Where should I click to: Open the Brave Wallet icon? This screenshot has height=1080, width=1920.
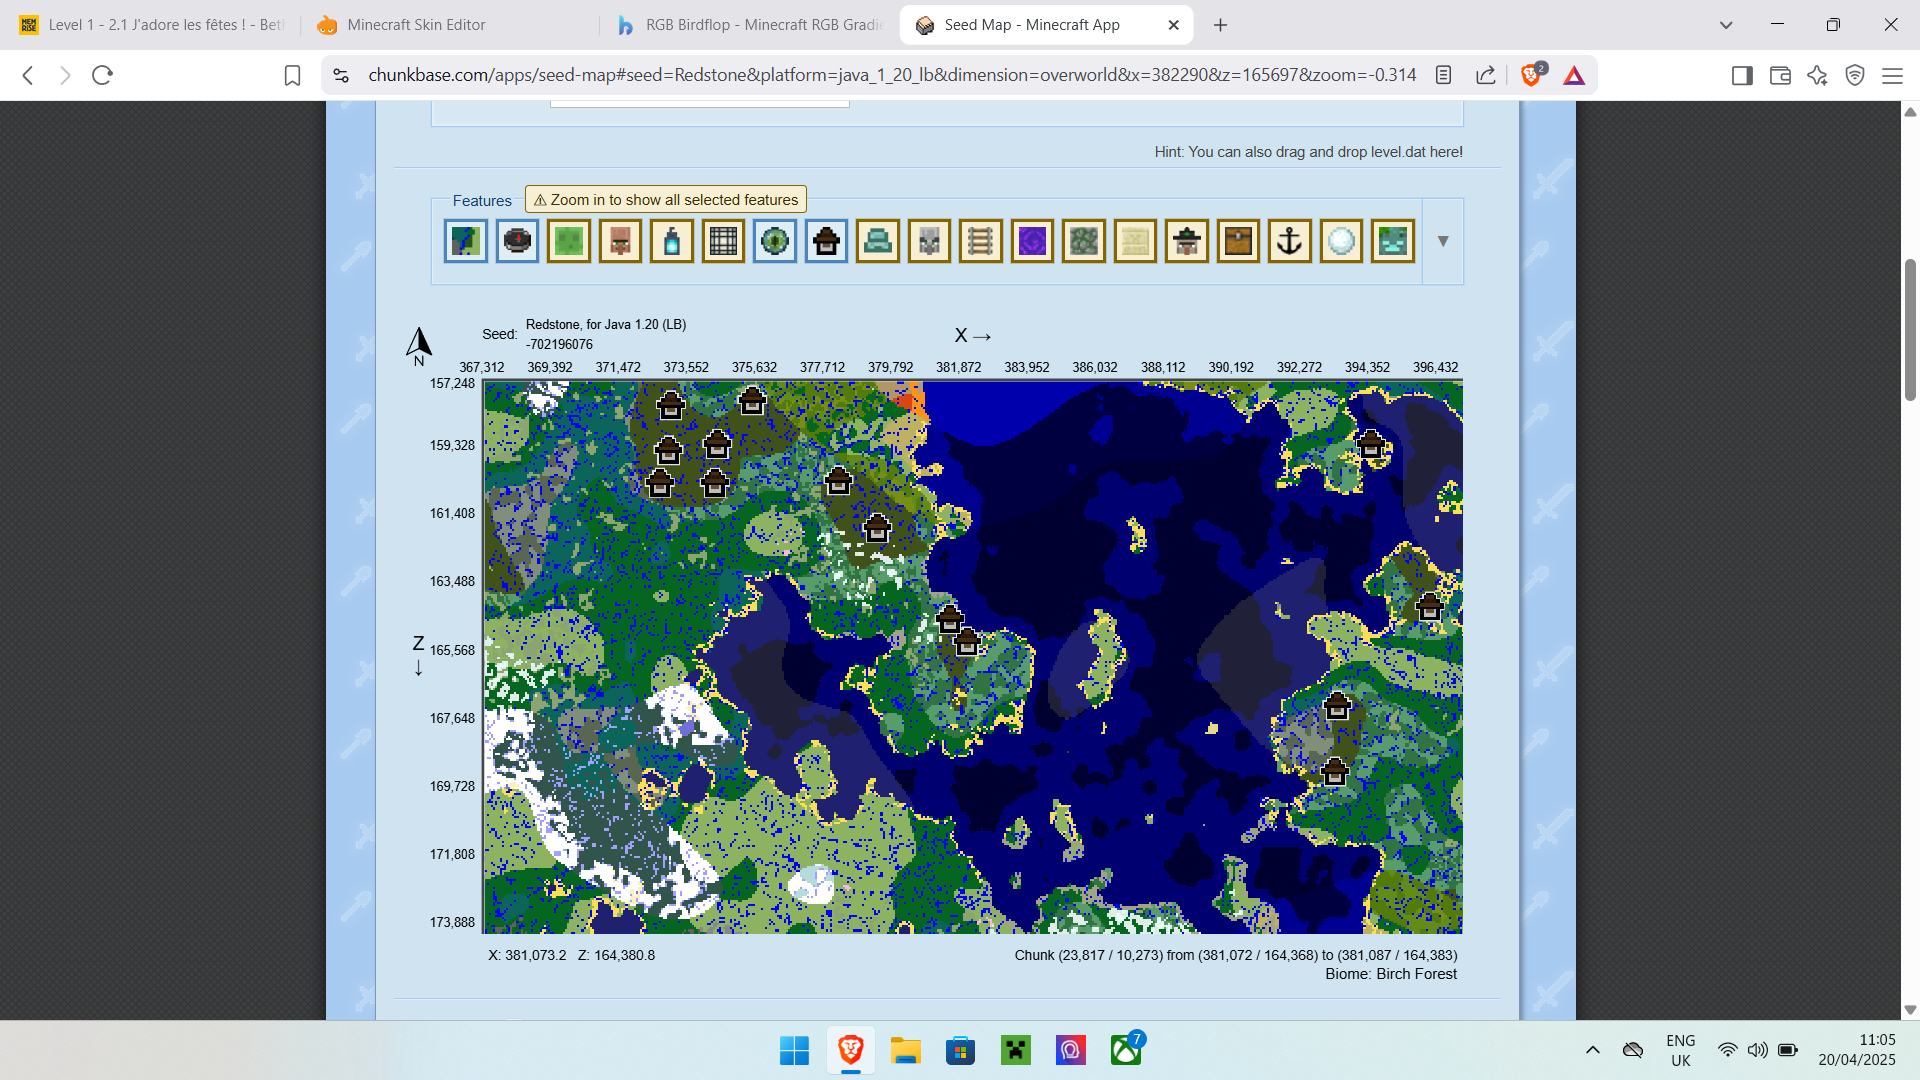coord(1780,75)
